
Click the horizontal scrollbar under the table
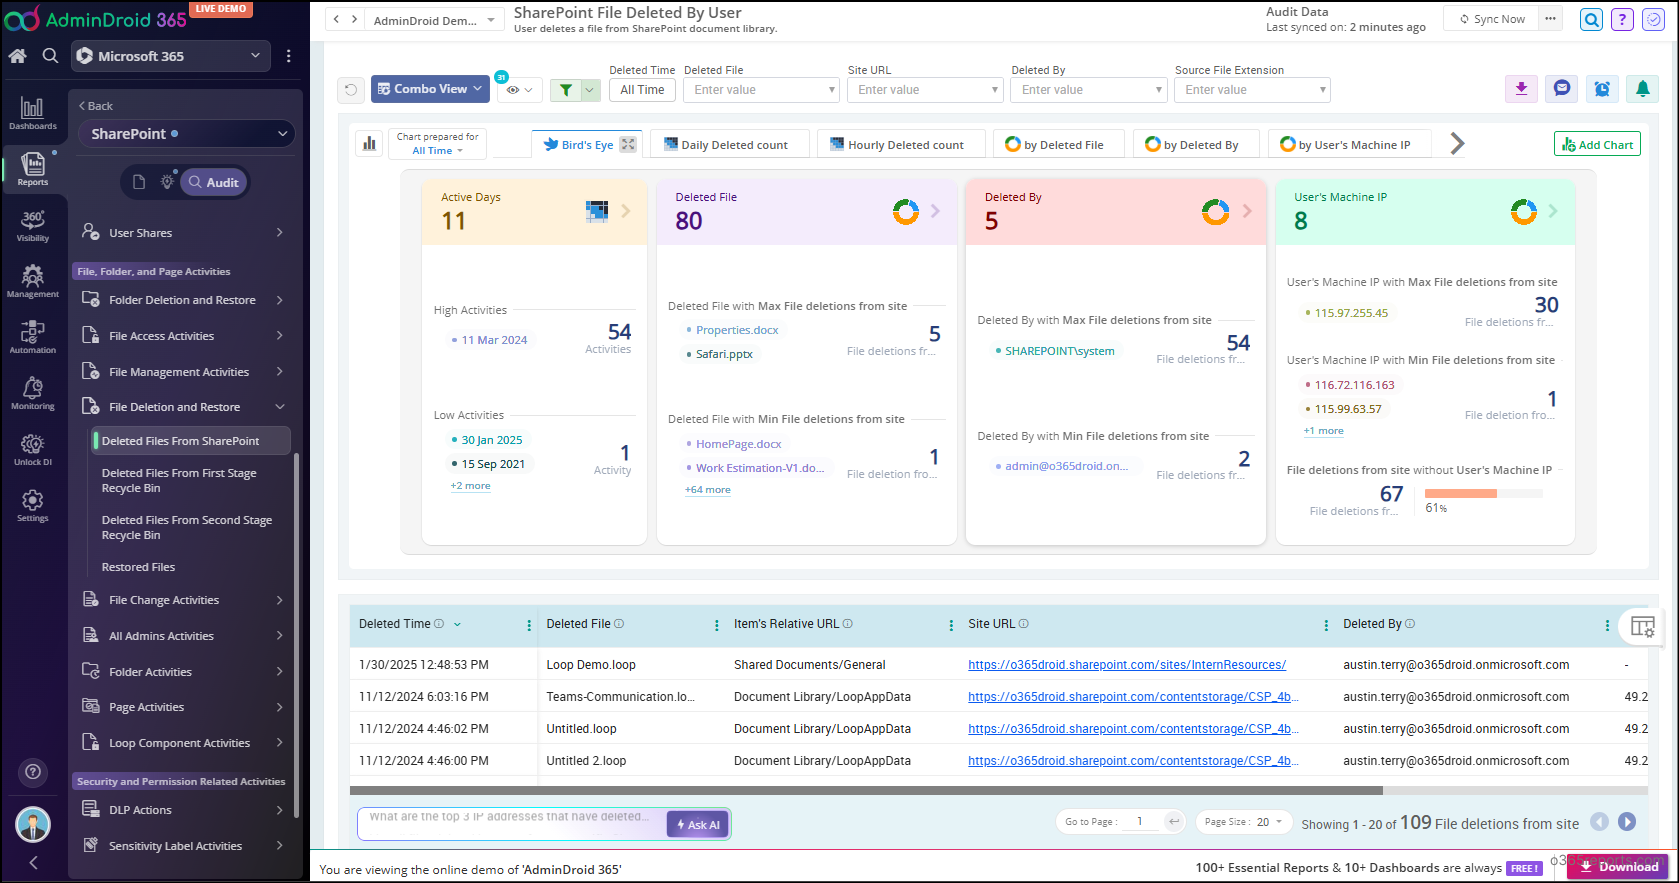pyautogui.click(x=866, y=790)
